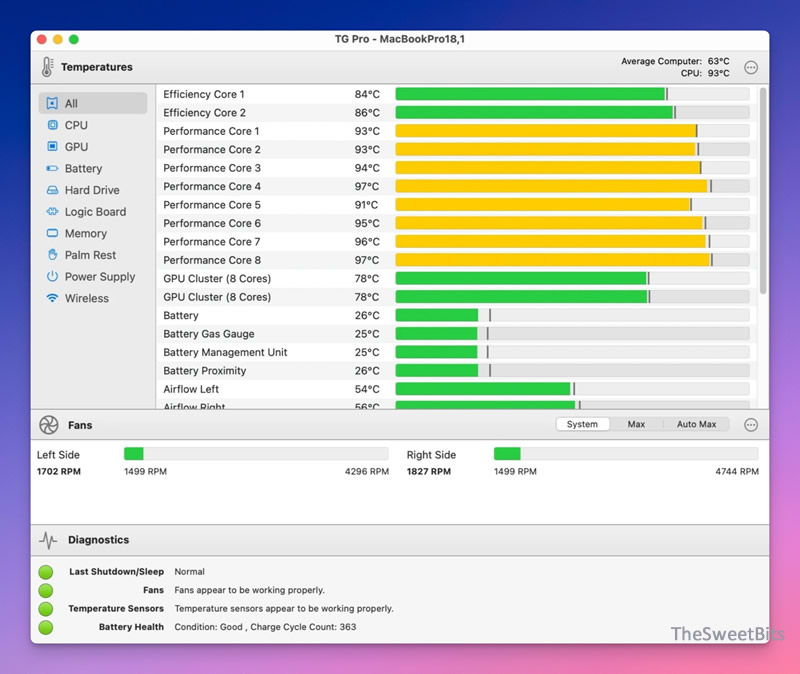Click the 1702 RPM left fan reading
800x674 pixels.
(x=59, y=471)
